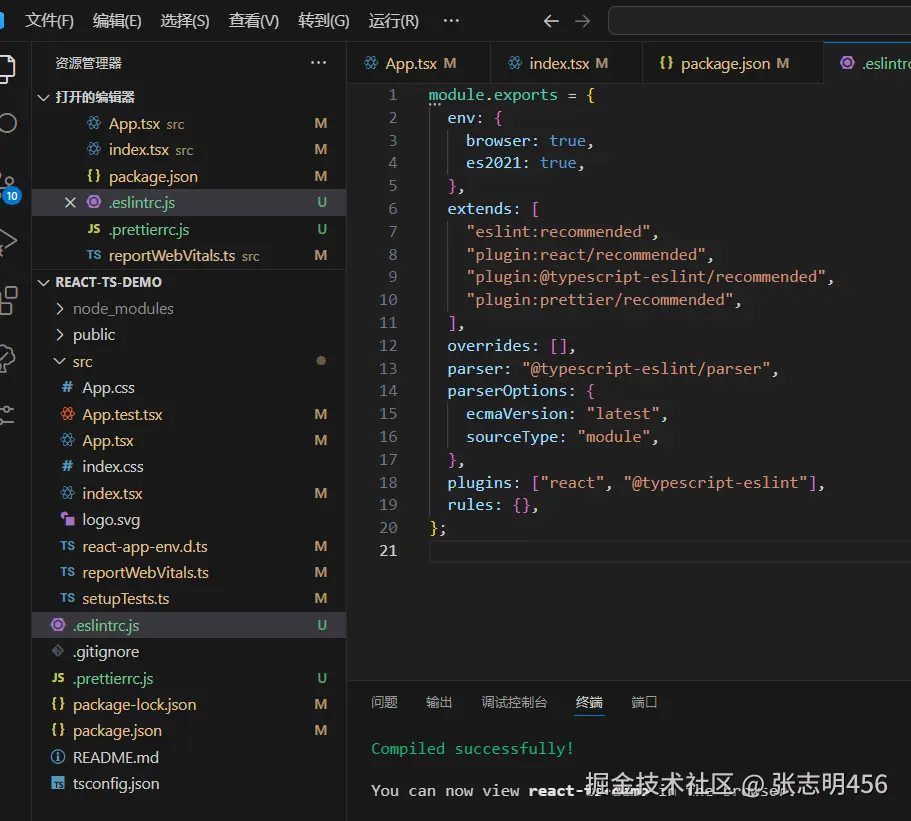Click "Compiled successfully!" in terminal

point(472,748)
